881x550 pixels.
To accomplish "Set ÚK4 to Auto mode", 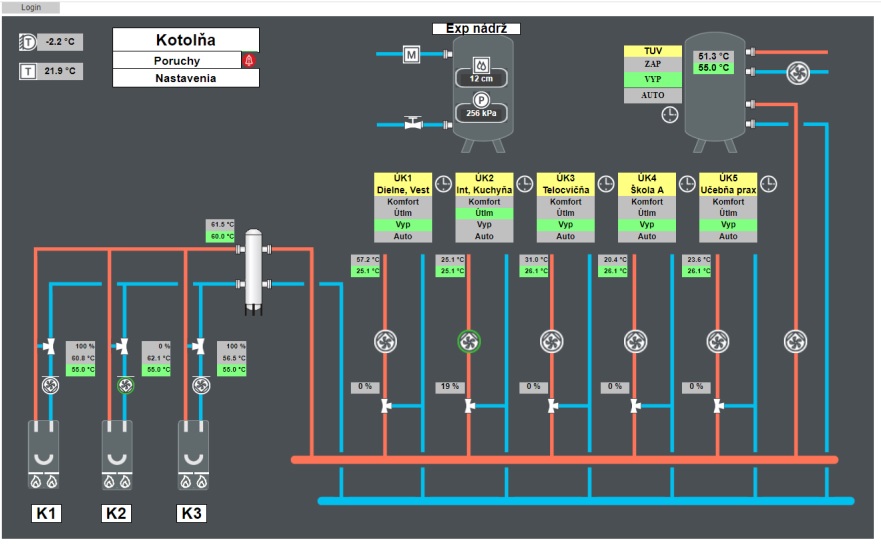I will coord(647,237).
